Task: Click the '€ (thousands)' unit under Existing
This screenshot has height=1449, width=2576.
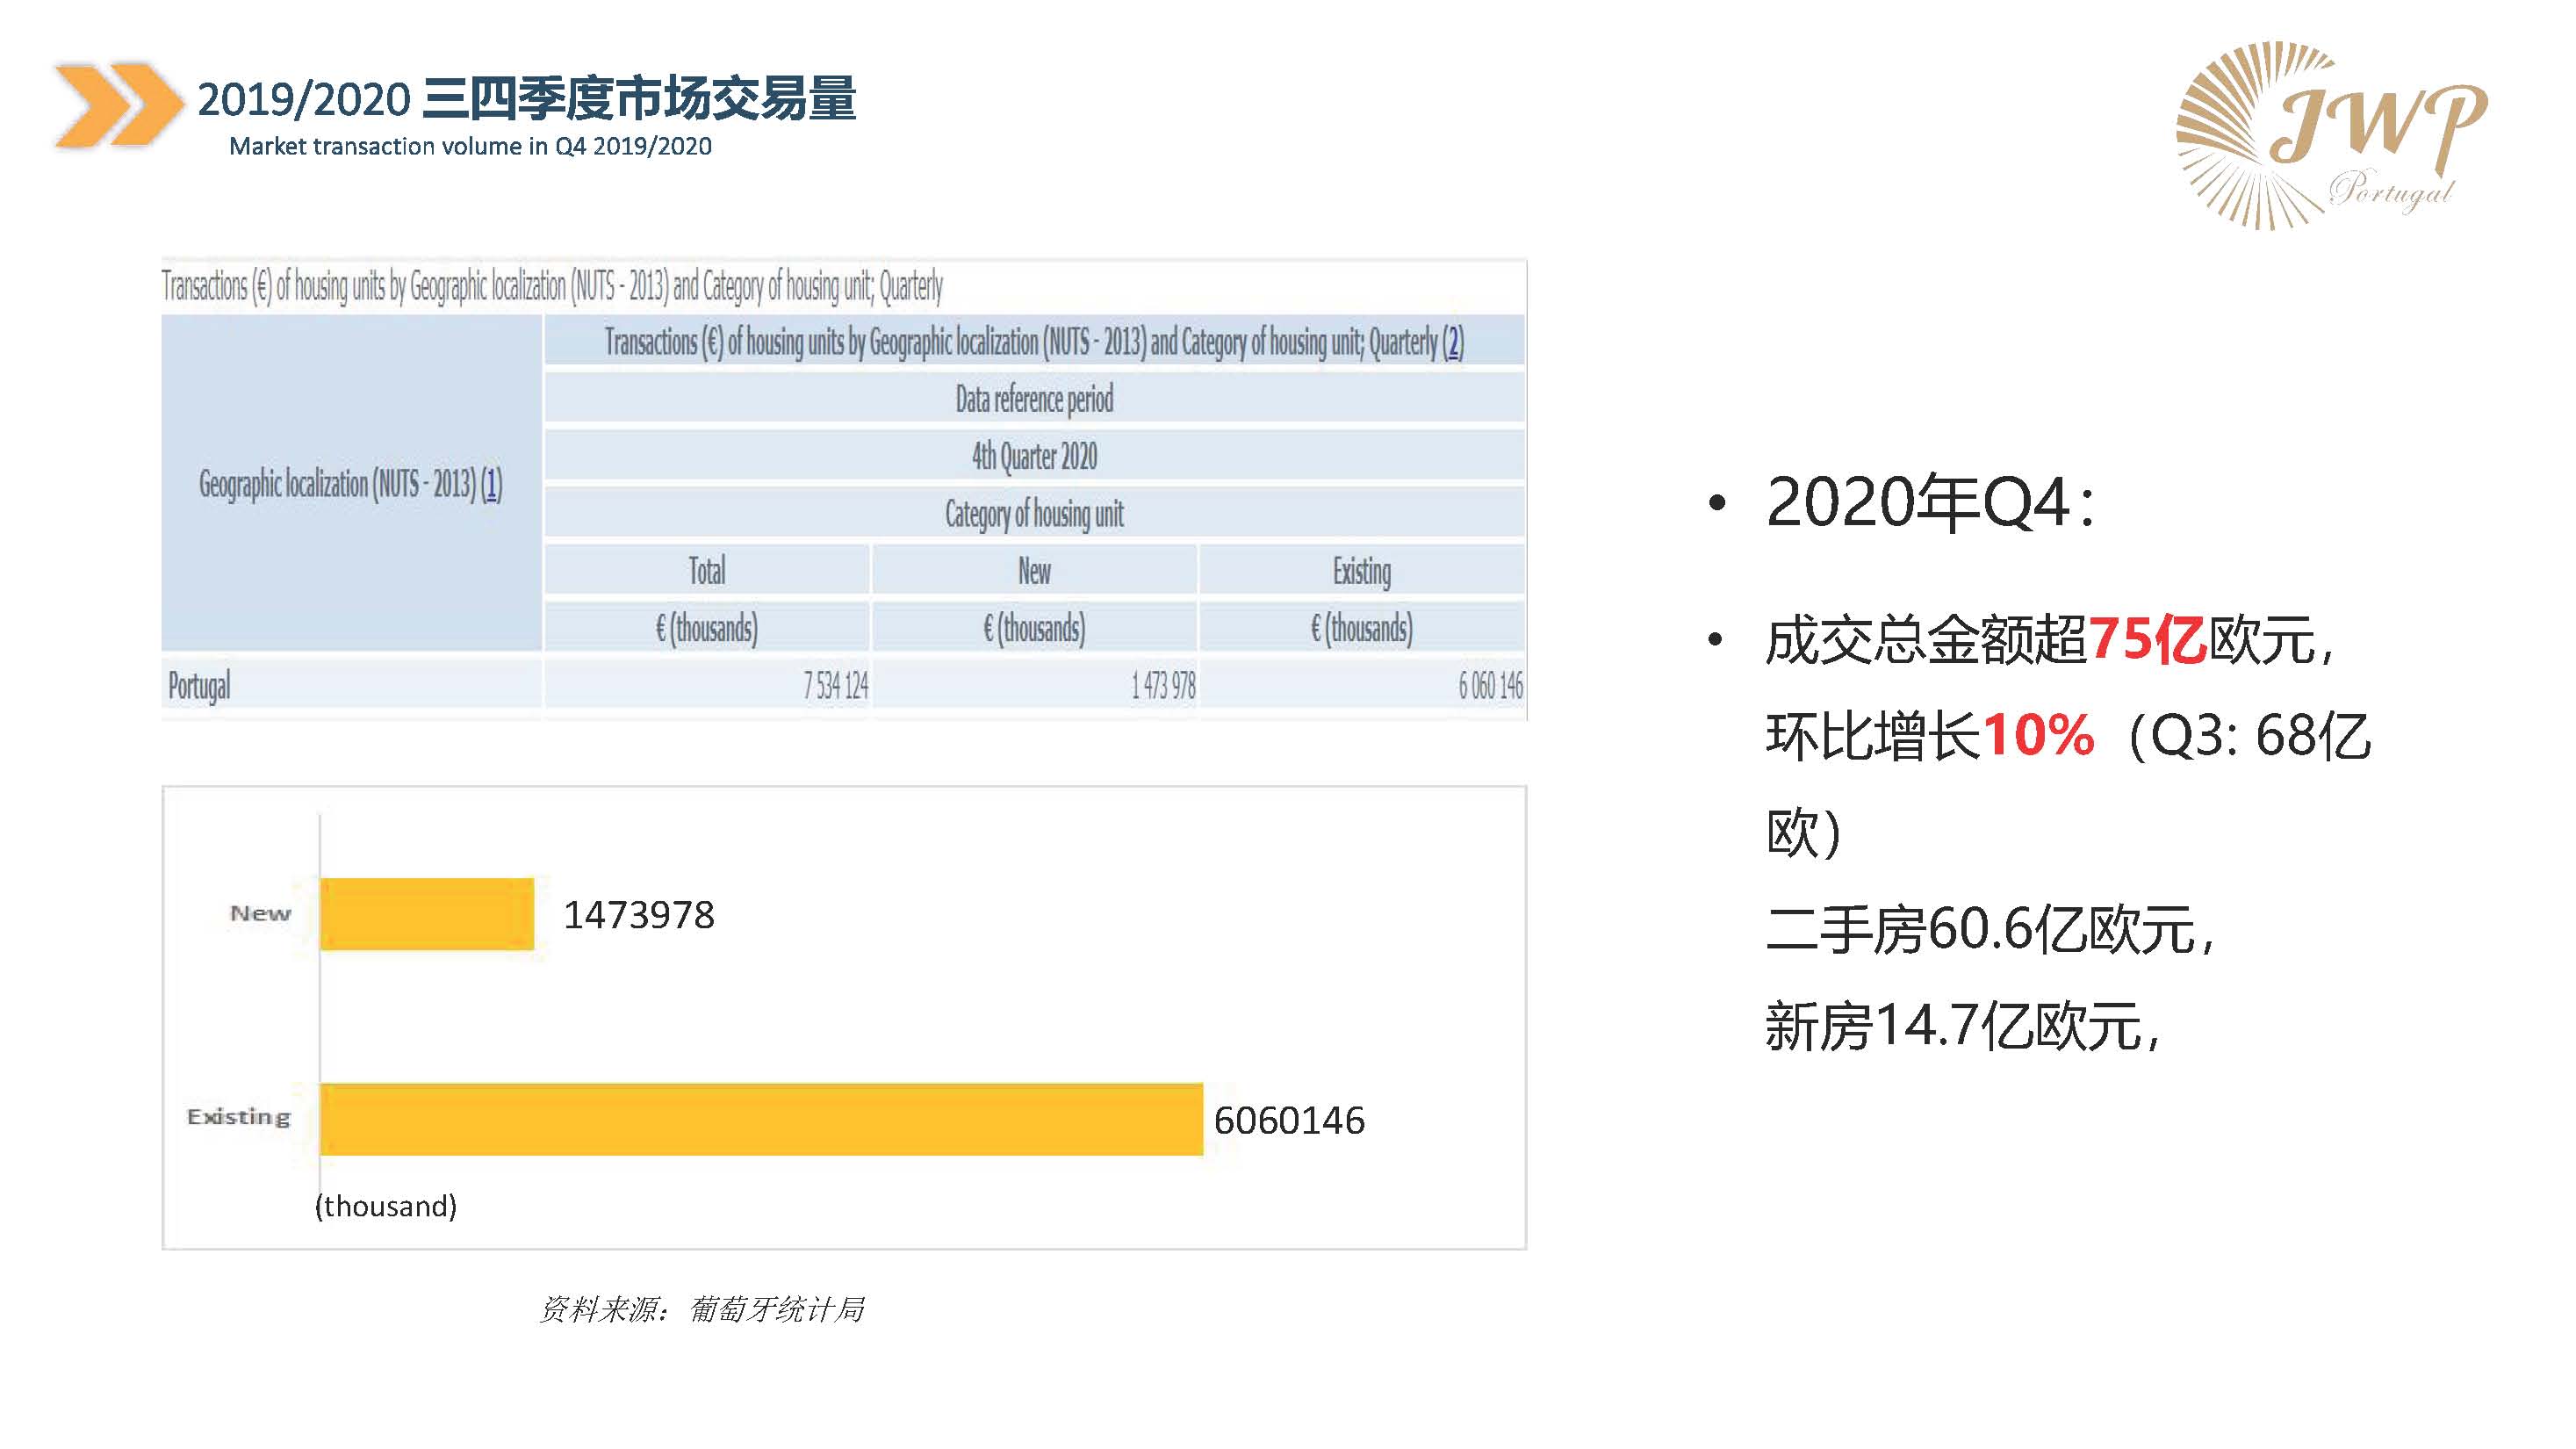Action: (x=1361, y=627)
